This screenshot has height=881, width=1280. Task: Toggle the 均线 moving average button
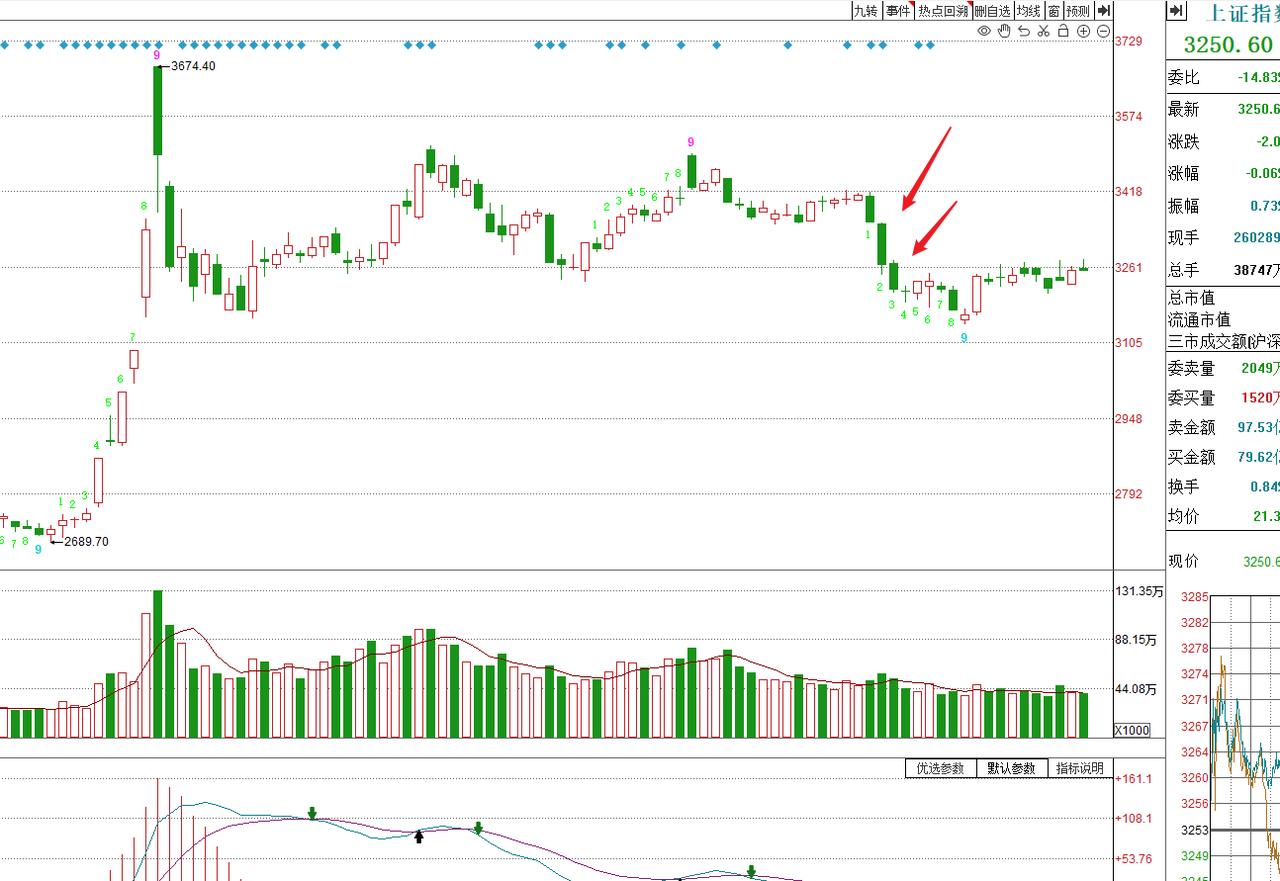pyautogui.click(x=1028, y=11)
